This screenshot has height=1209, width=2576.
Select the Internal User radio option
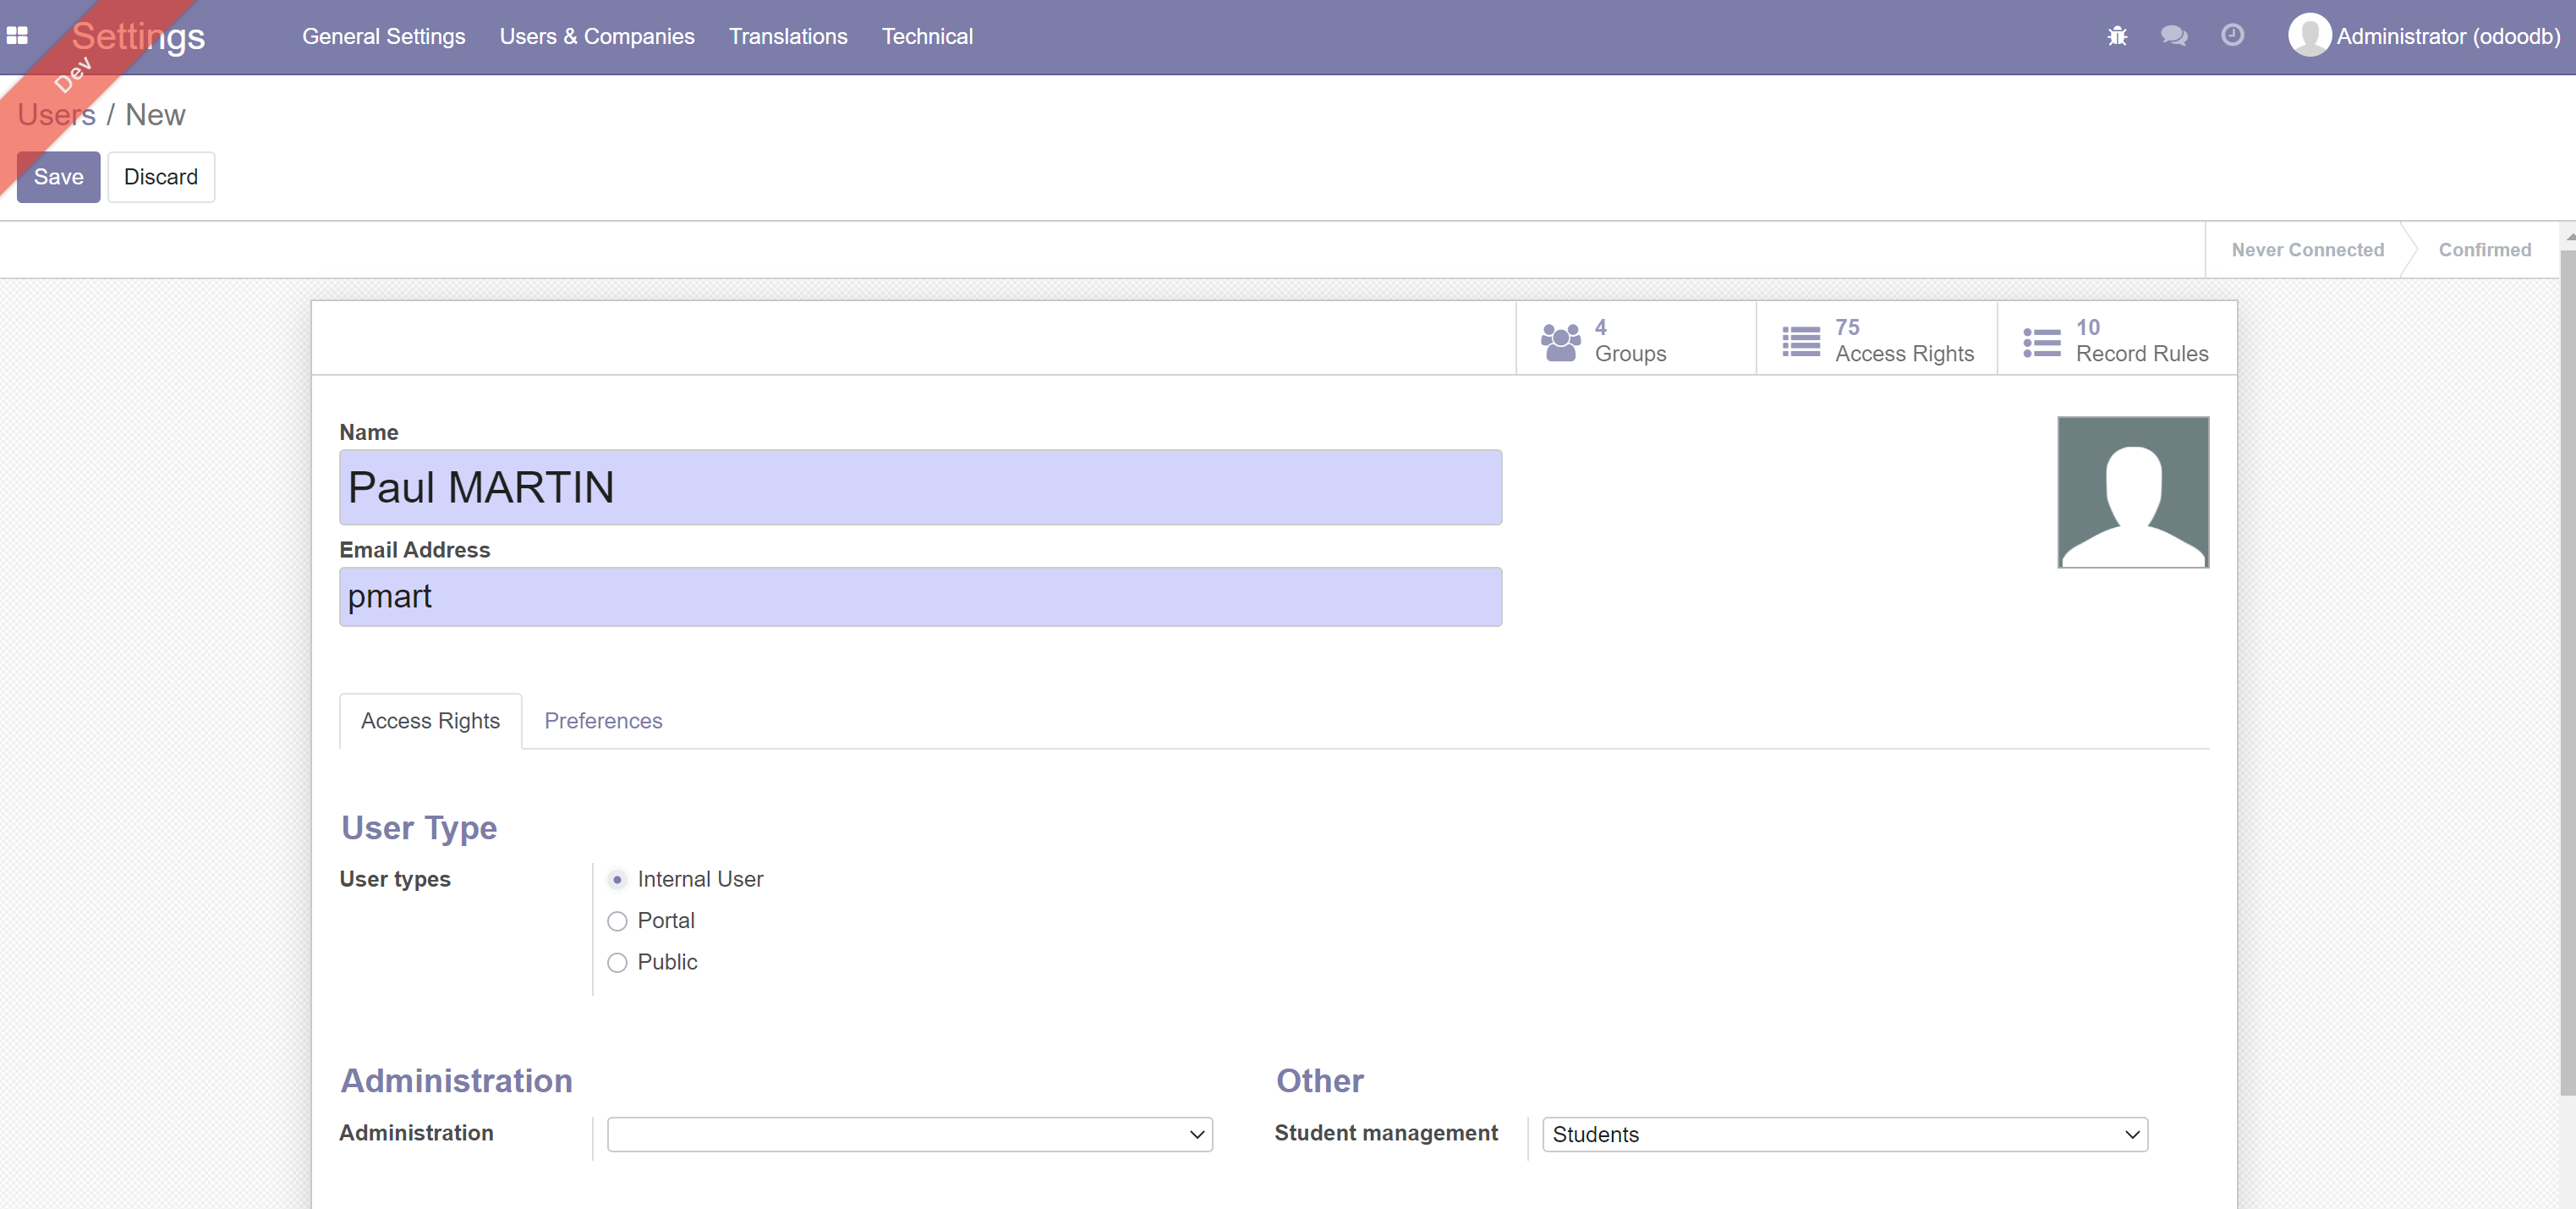tap(617, 880)
